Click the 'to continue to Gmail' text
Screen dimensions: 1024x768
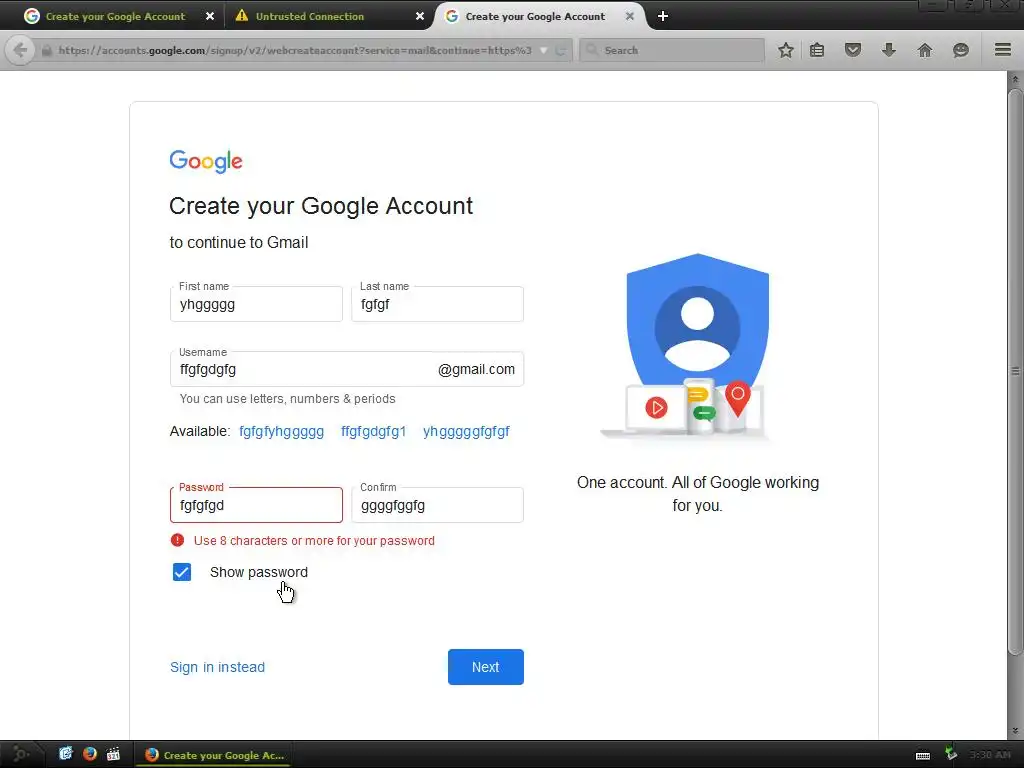[x=239, y=242]
